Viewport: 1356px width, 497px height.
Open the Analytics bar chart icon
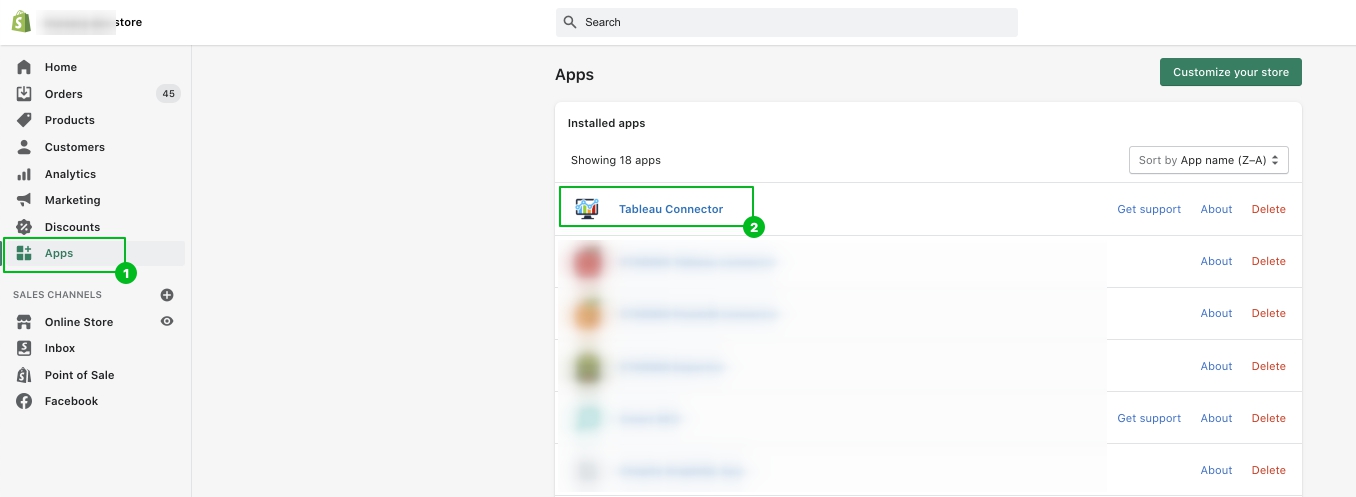tap(25, 174)
